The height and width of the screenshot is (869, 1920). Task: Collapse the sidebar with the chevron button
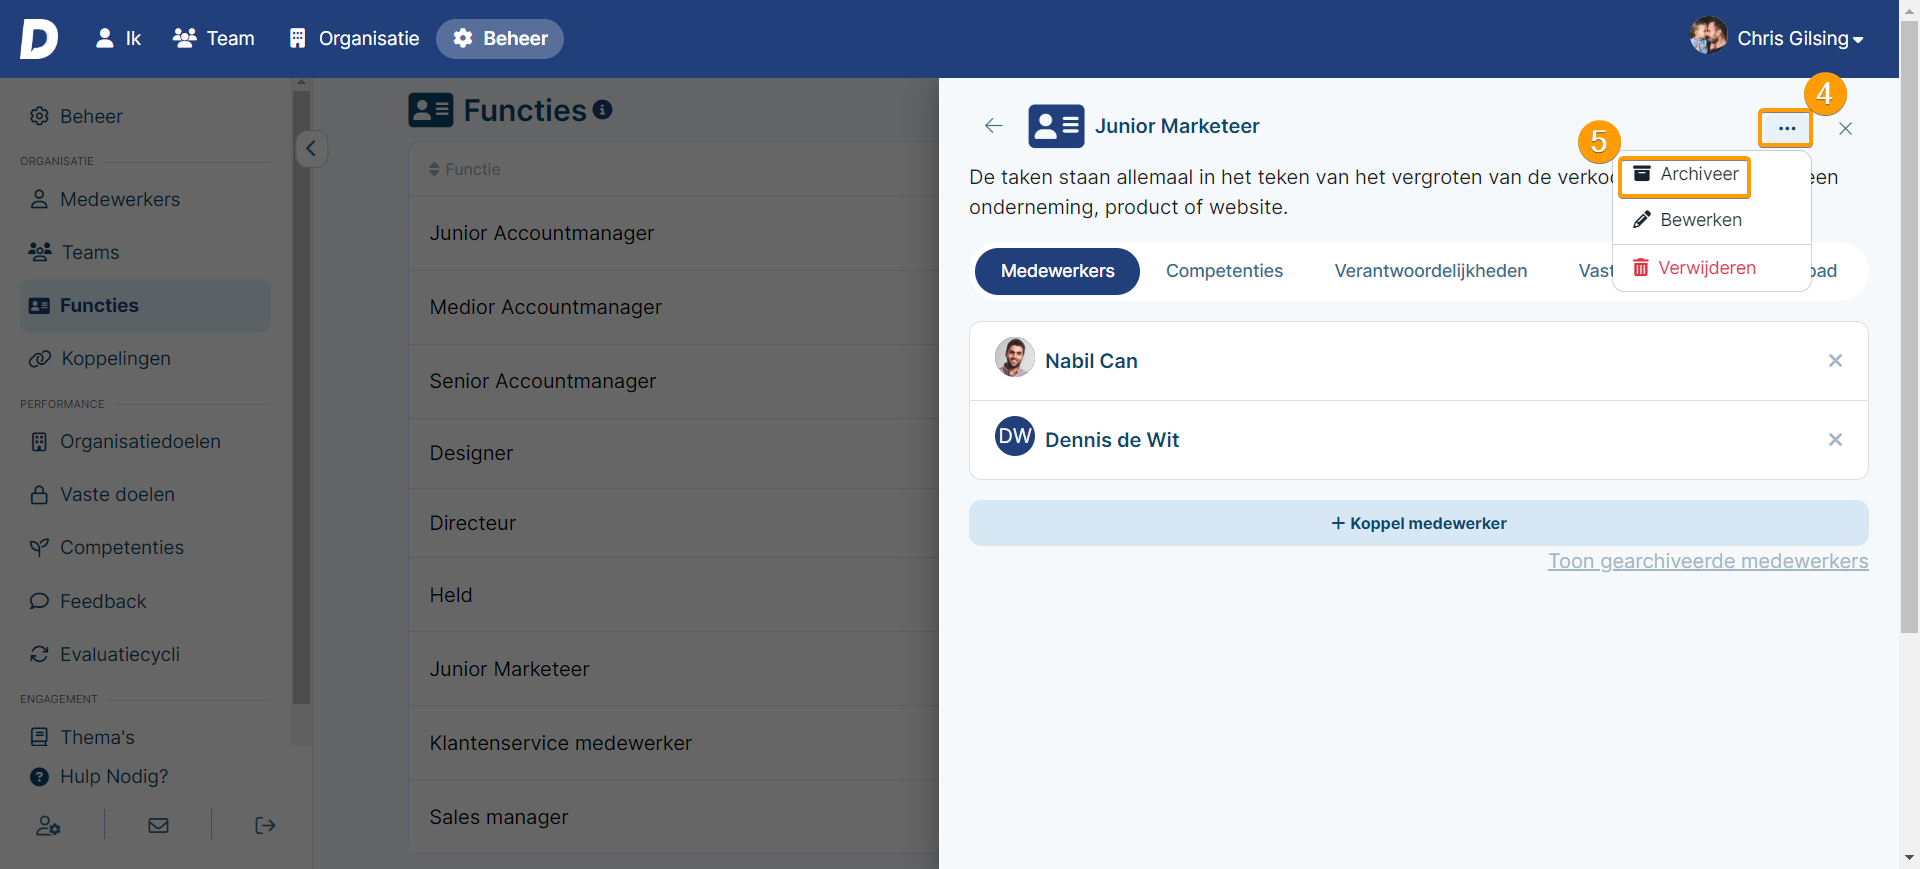pos(311,149)
